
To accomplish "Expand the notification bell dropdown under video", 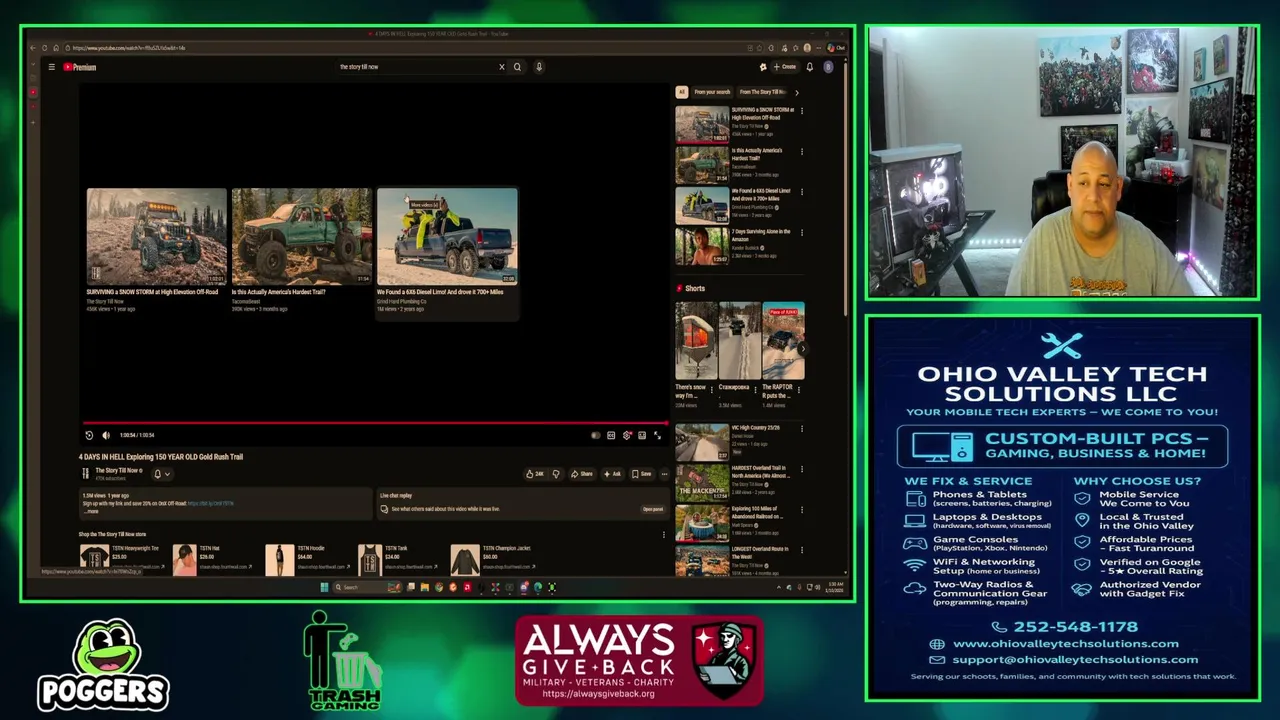I will [161, 474].
